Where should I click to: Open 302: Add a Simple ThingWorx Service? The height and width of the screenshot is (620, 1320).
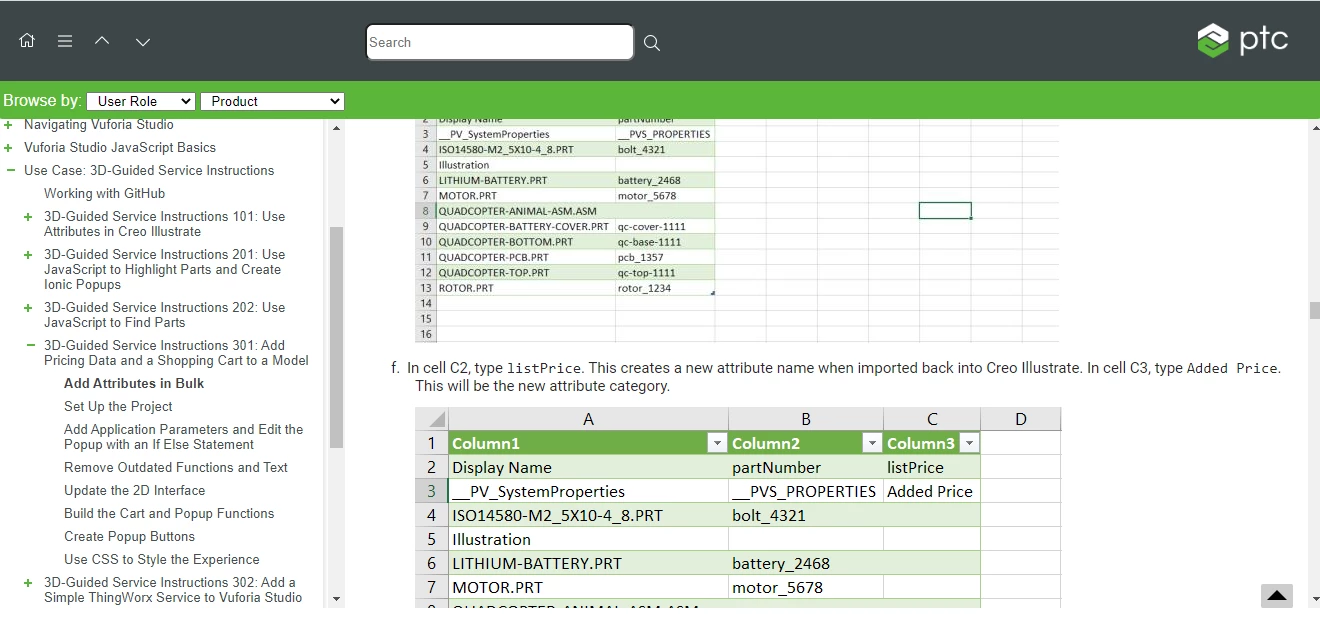pos(173,590)
